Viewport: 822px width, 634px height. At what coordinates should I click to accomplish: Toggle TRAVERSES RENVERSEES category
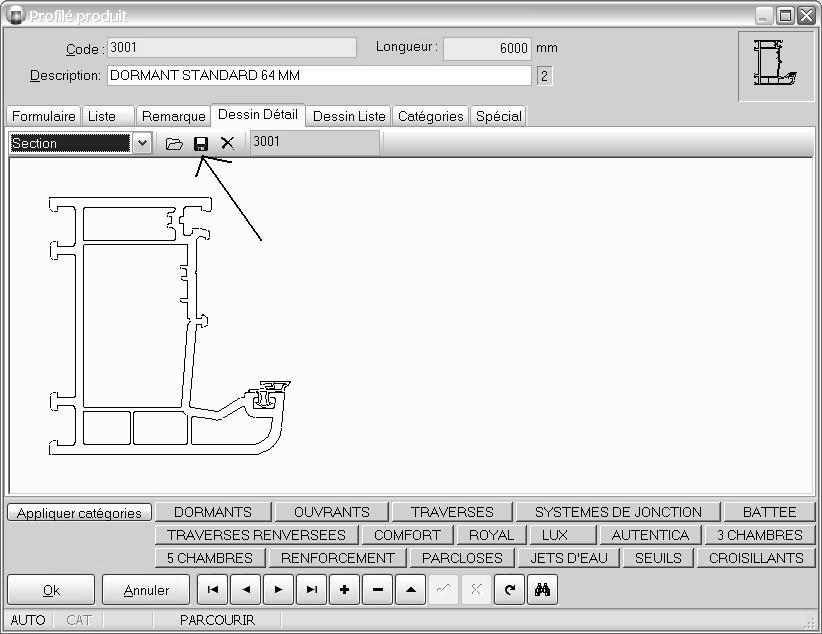(256, 535)
